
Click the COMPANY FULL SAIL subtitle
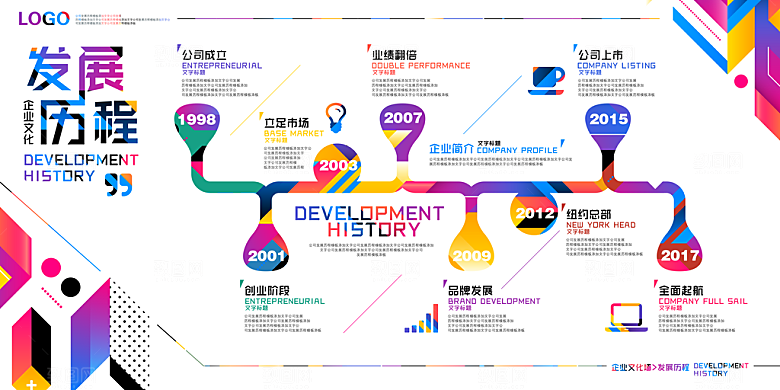pos(703,301)
